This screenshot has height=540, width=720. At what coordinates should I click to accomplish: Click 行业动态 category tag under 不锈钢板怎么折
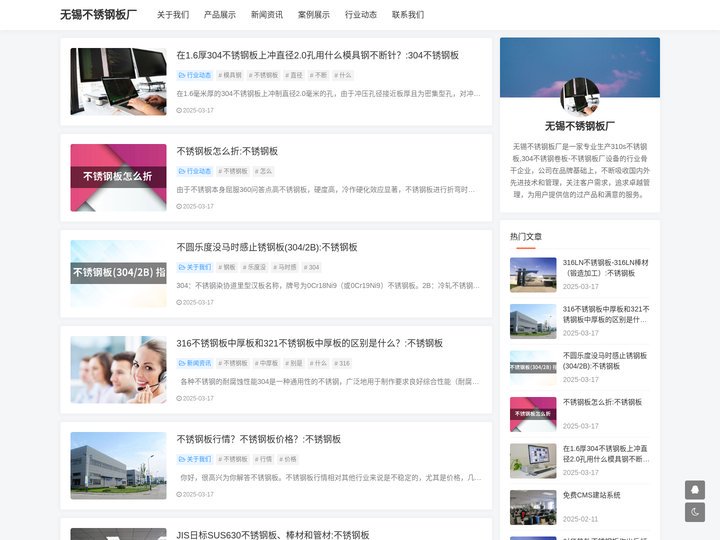(x=195, y=171)
